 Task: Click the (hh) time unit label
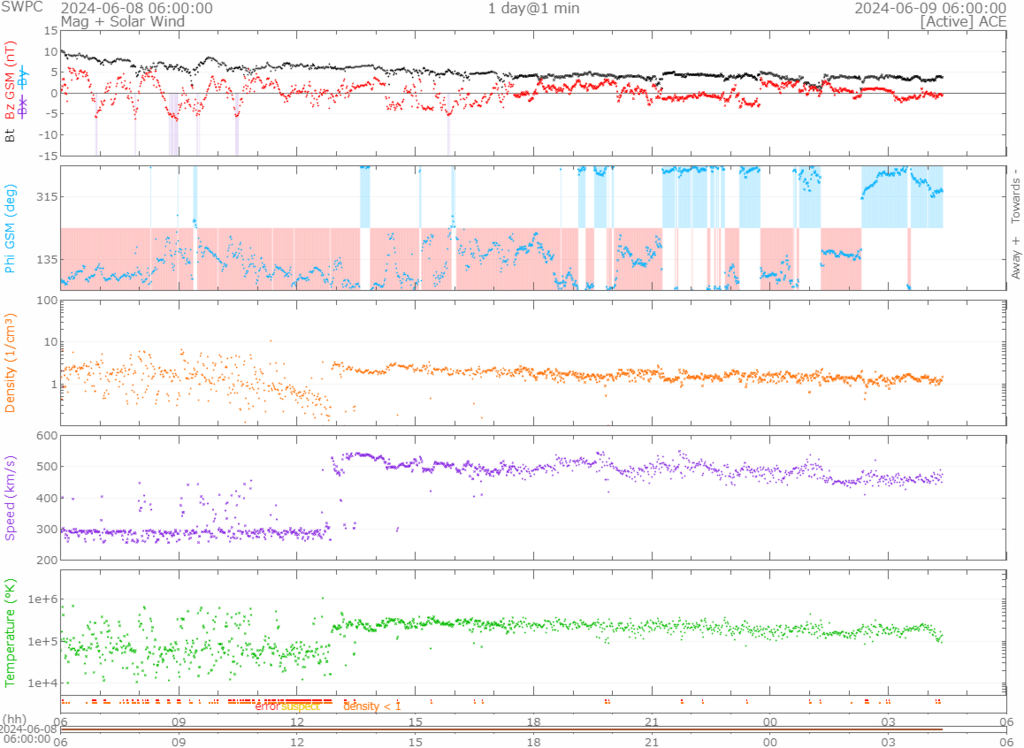pyautogui.click(x=14, y=719)
